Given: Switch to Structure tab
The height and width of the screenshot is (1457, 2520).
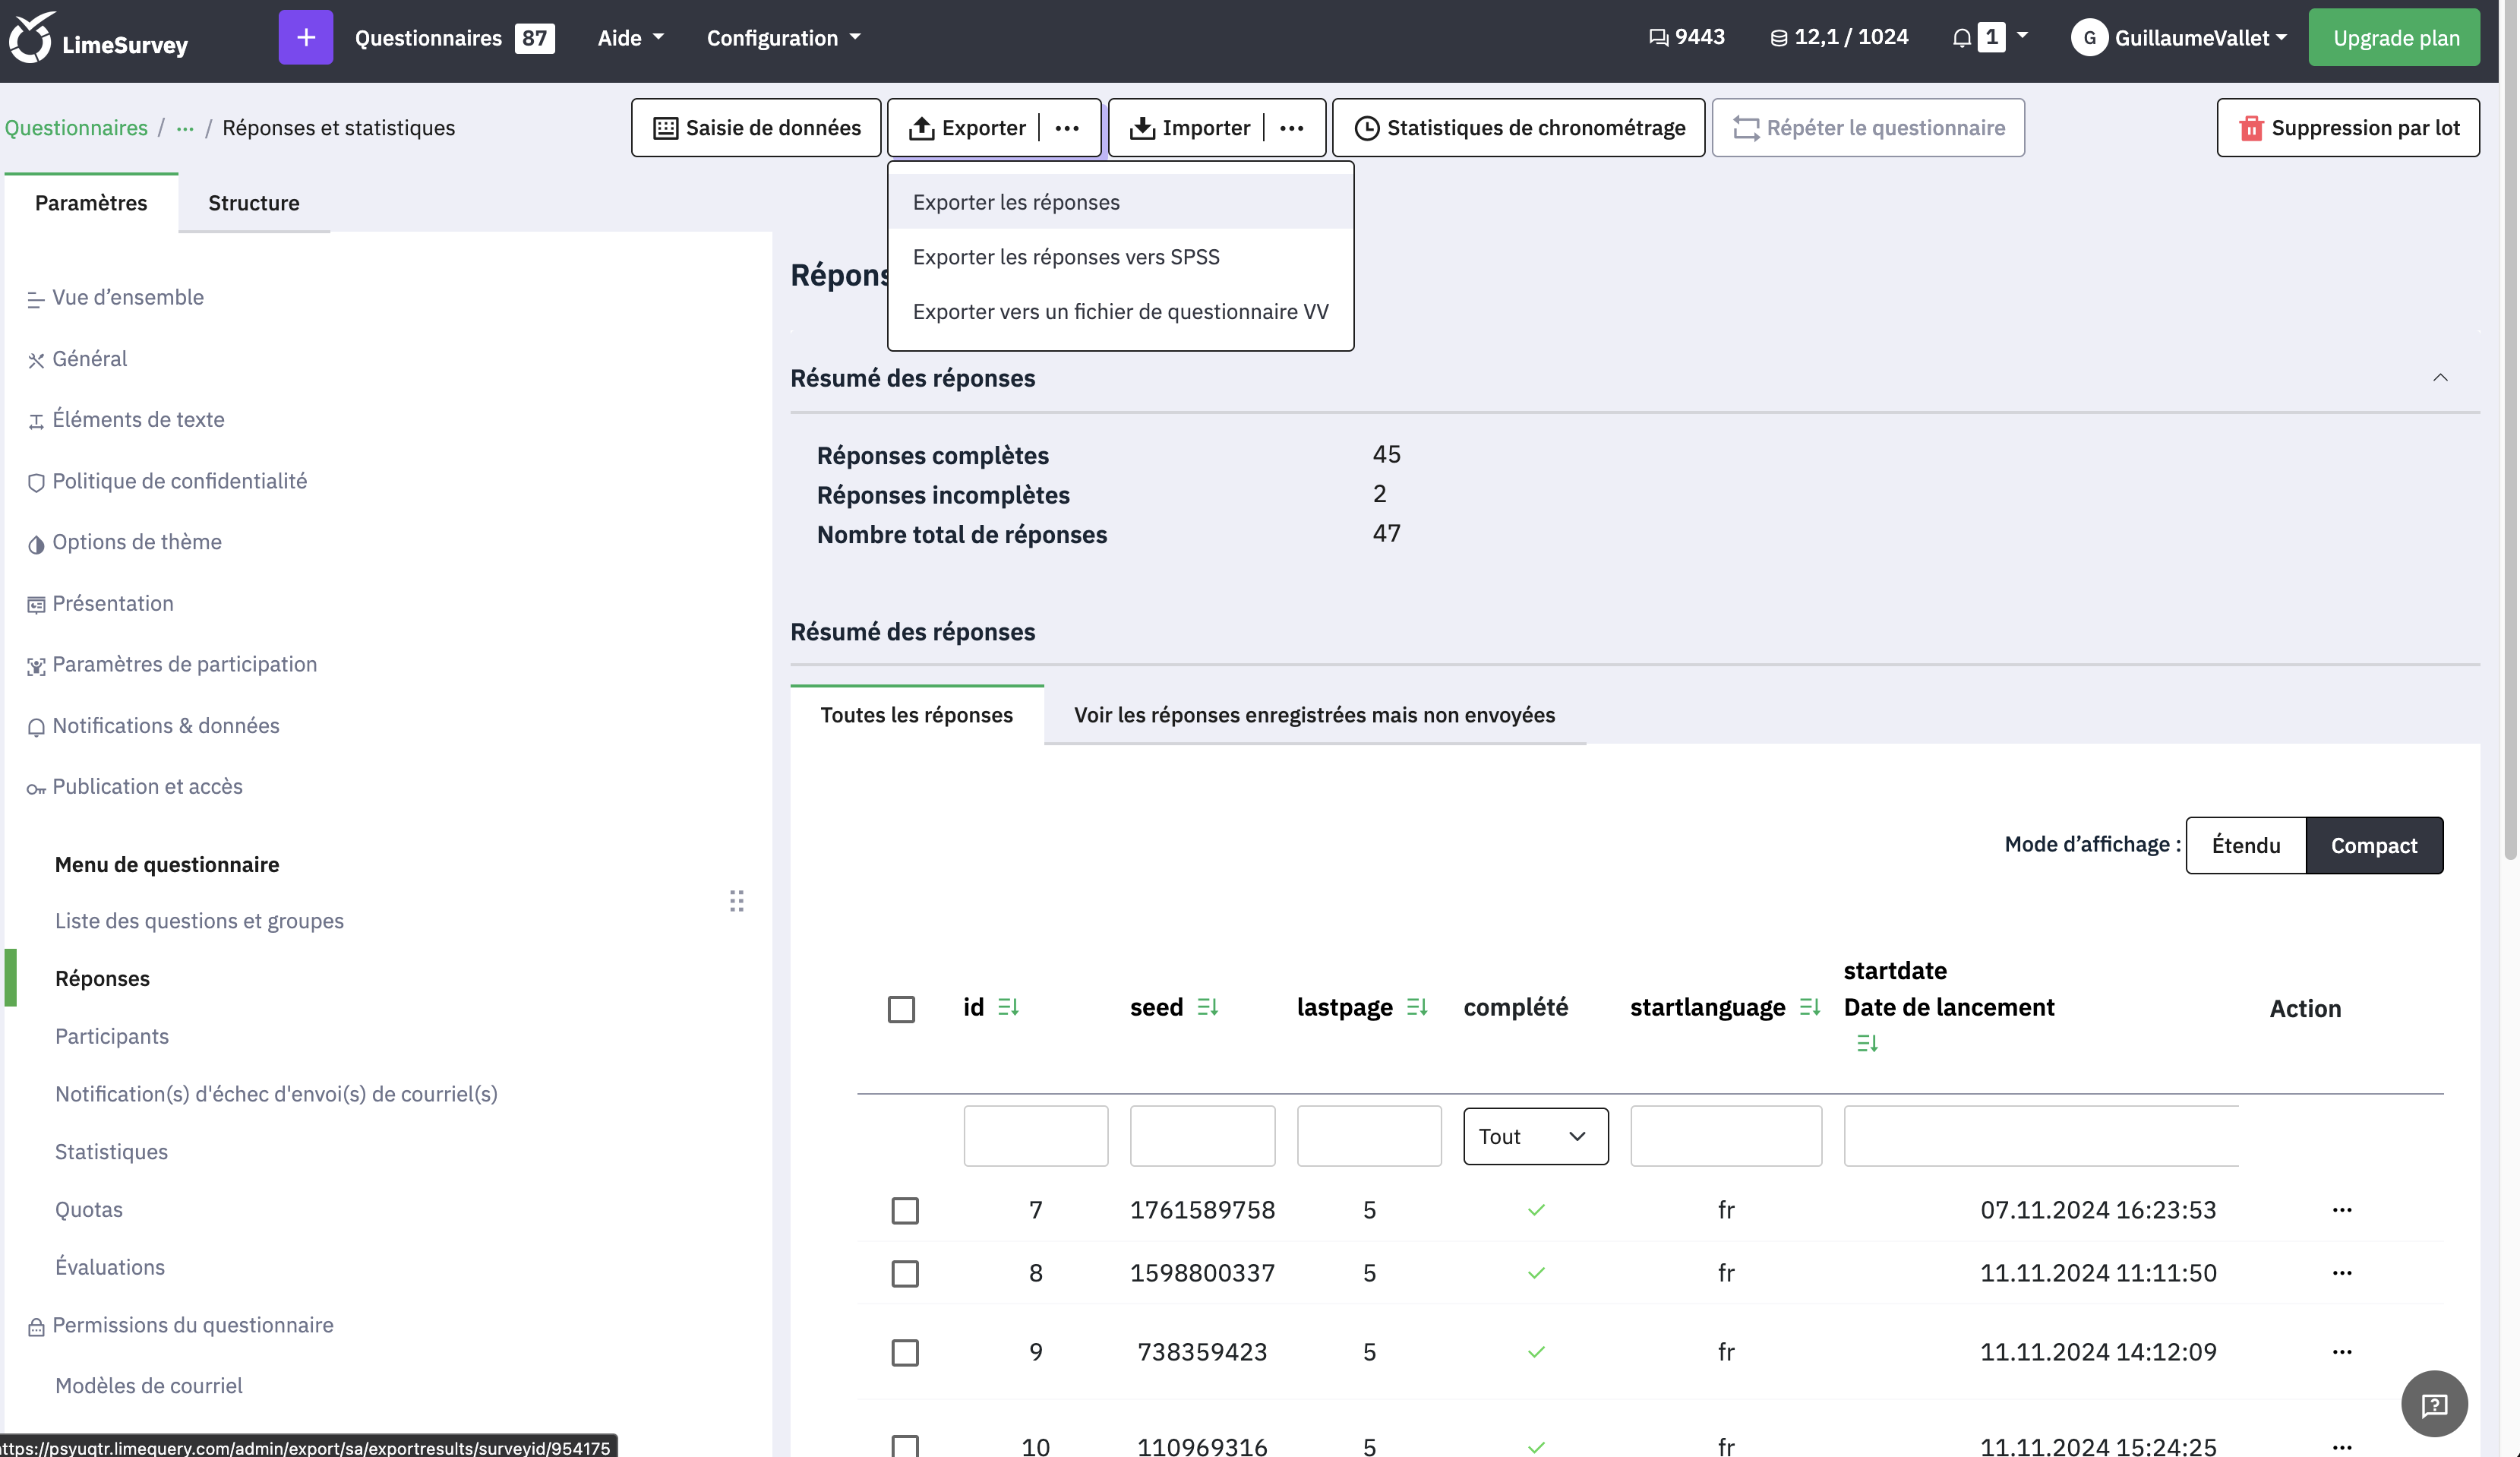Looking at the screenshot, I should 254,203.
